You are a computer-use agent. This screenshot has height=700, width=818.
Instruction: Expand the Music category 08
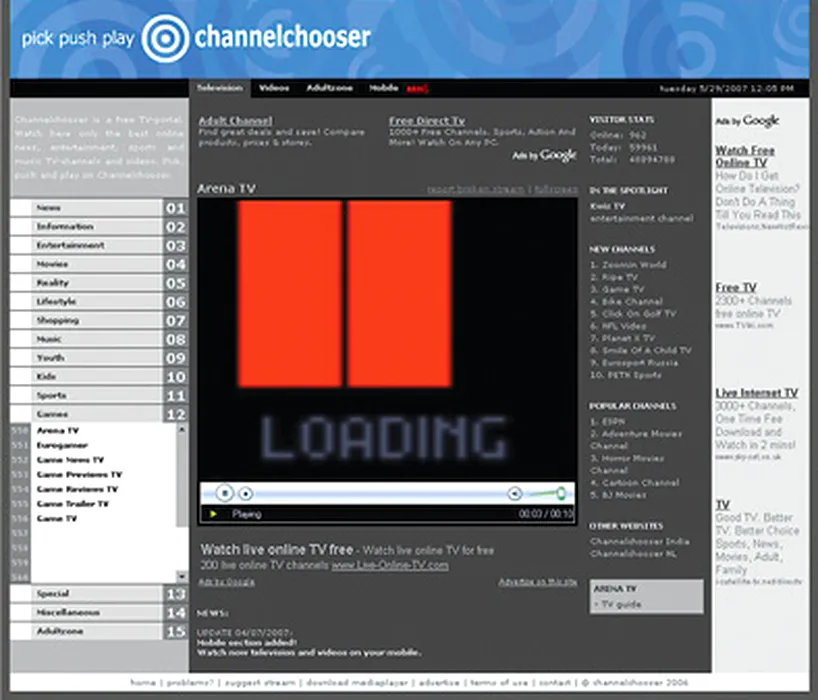(x=98, y=340)
